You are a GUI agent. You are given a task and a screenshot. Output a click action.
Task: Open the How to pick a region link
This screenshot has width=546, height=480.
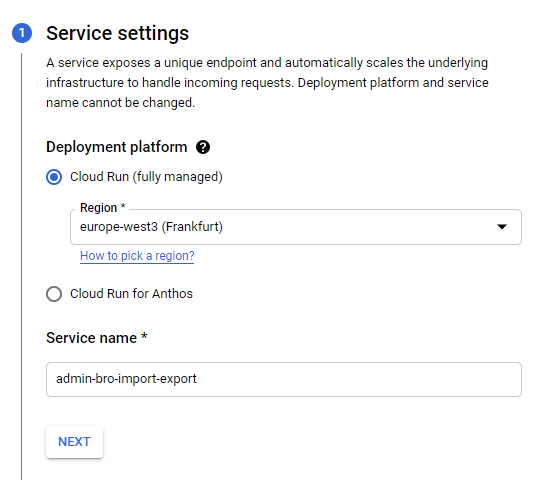(x=137, y=256)
